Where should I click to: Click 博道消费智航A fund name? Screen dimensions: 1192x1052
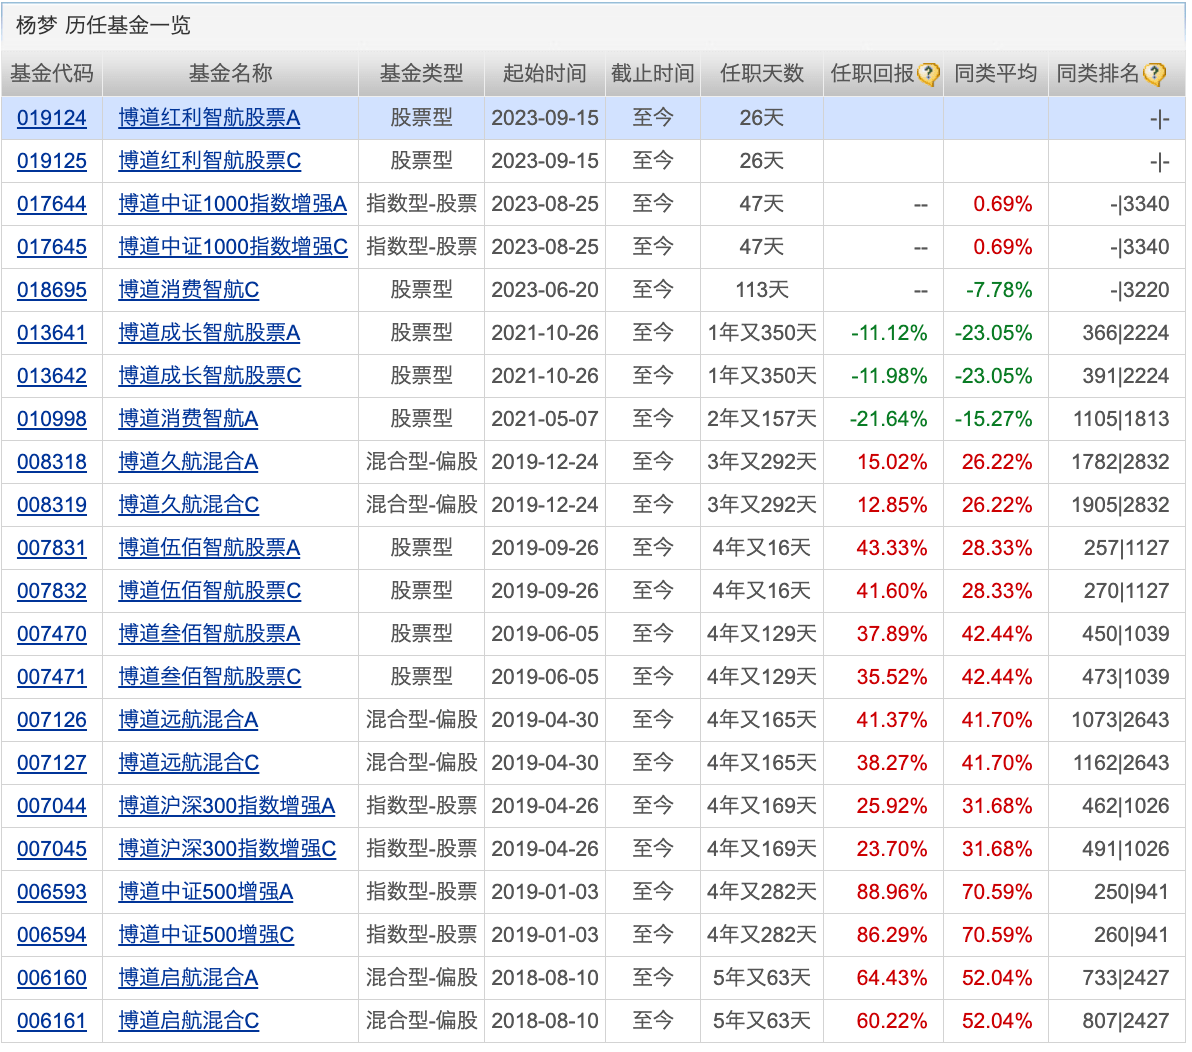188,419
